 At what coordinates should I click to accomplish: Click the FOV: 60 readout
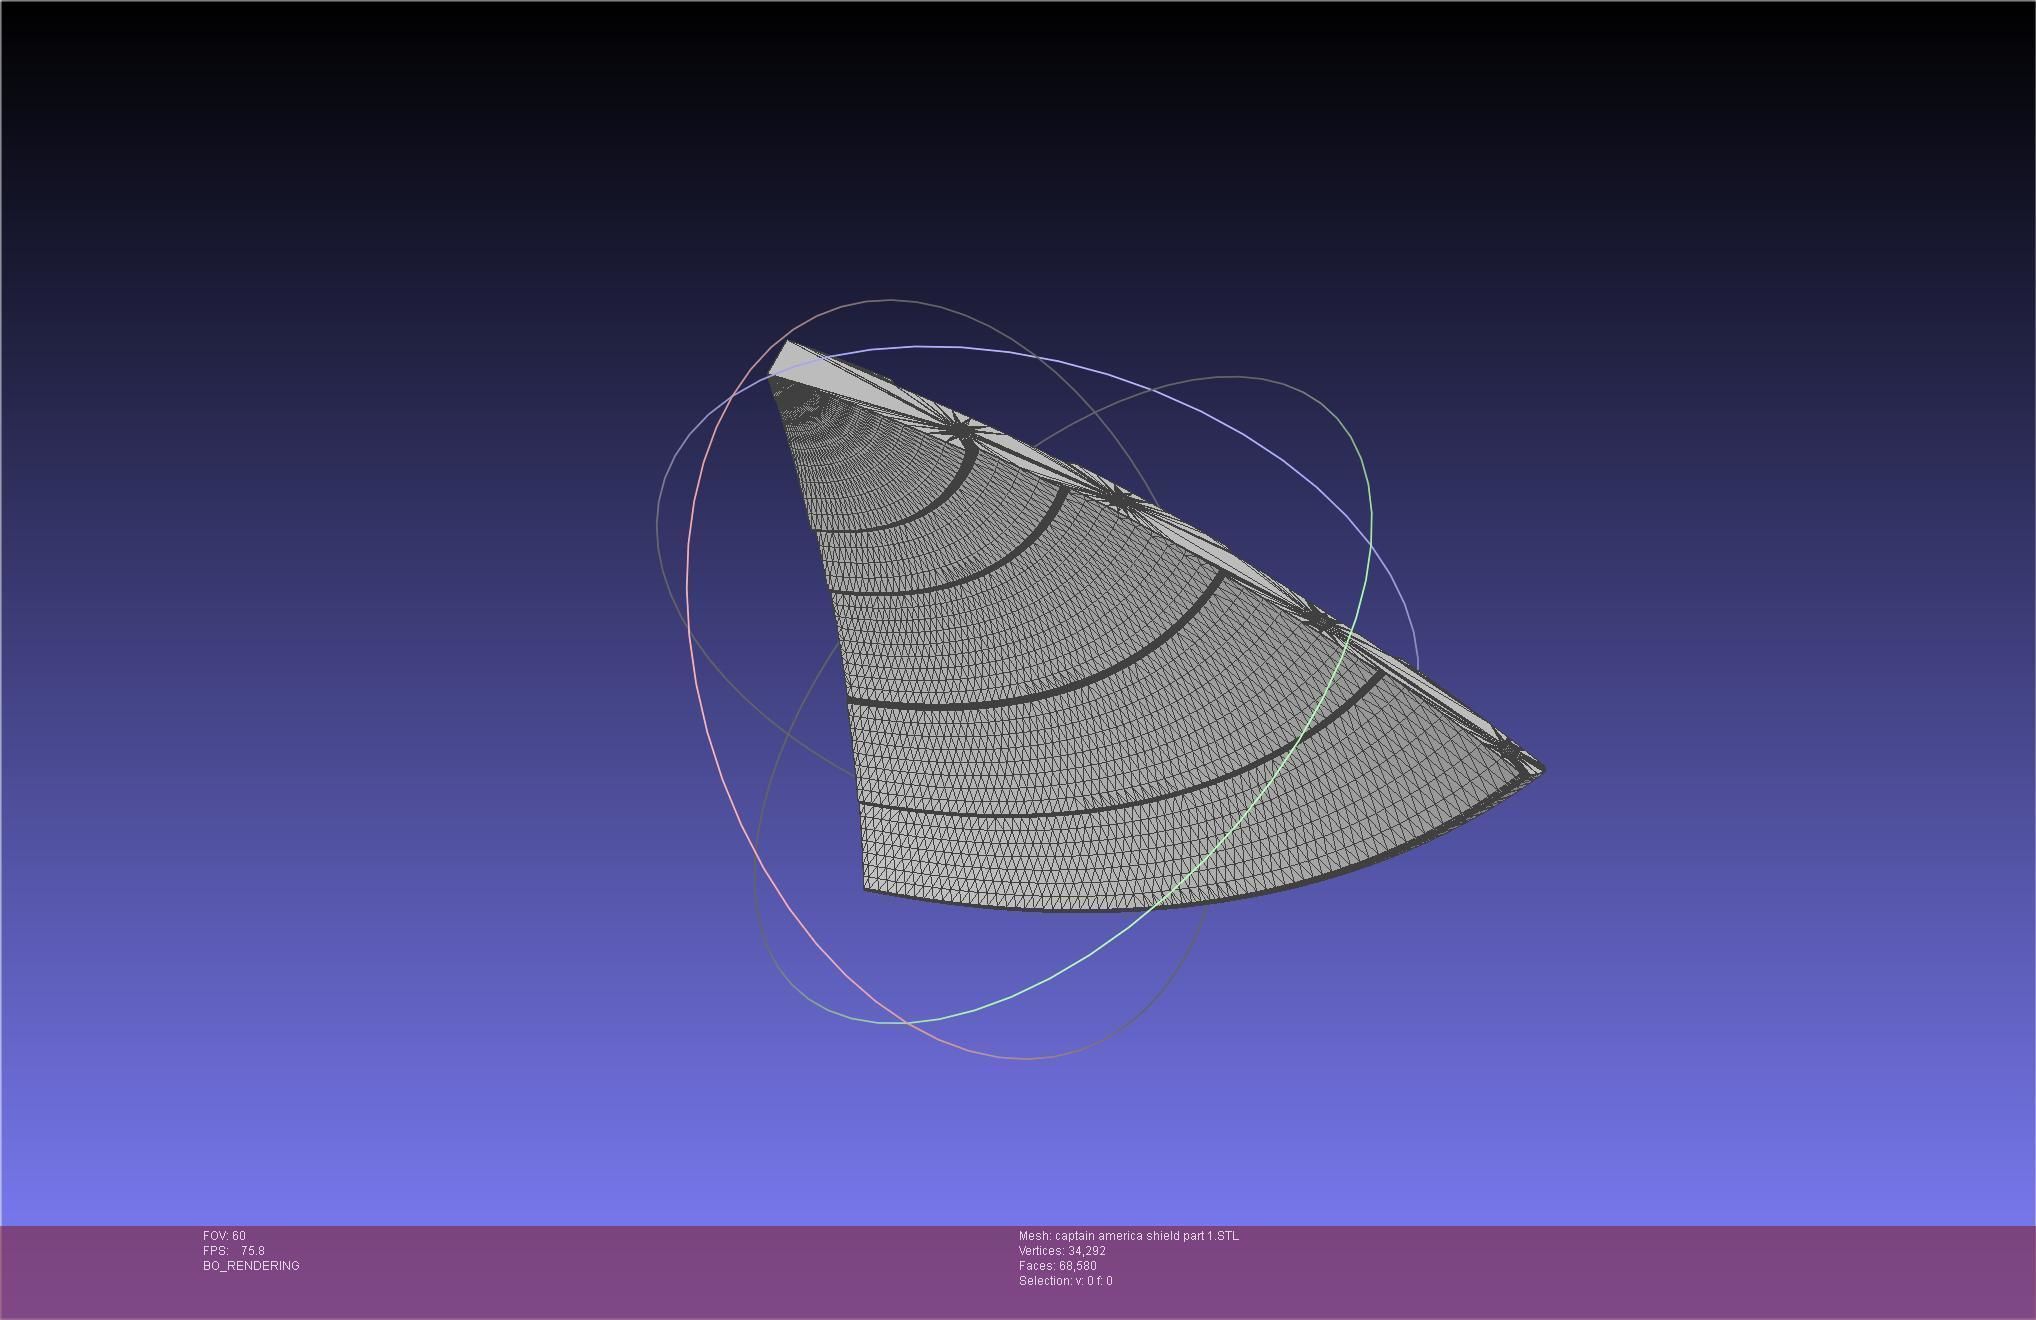click(224, 1236)
